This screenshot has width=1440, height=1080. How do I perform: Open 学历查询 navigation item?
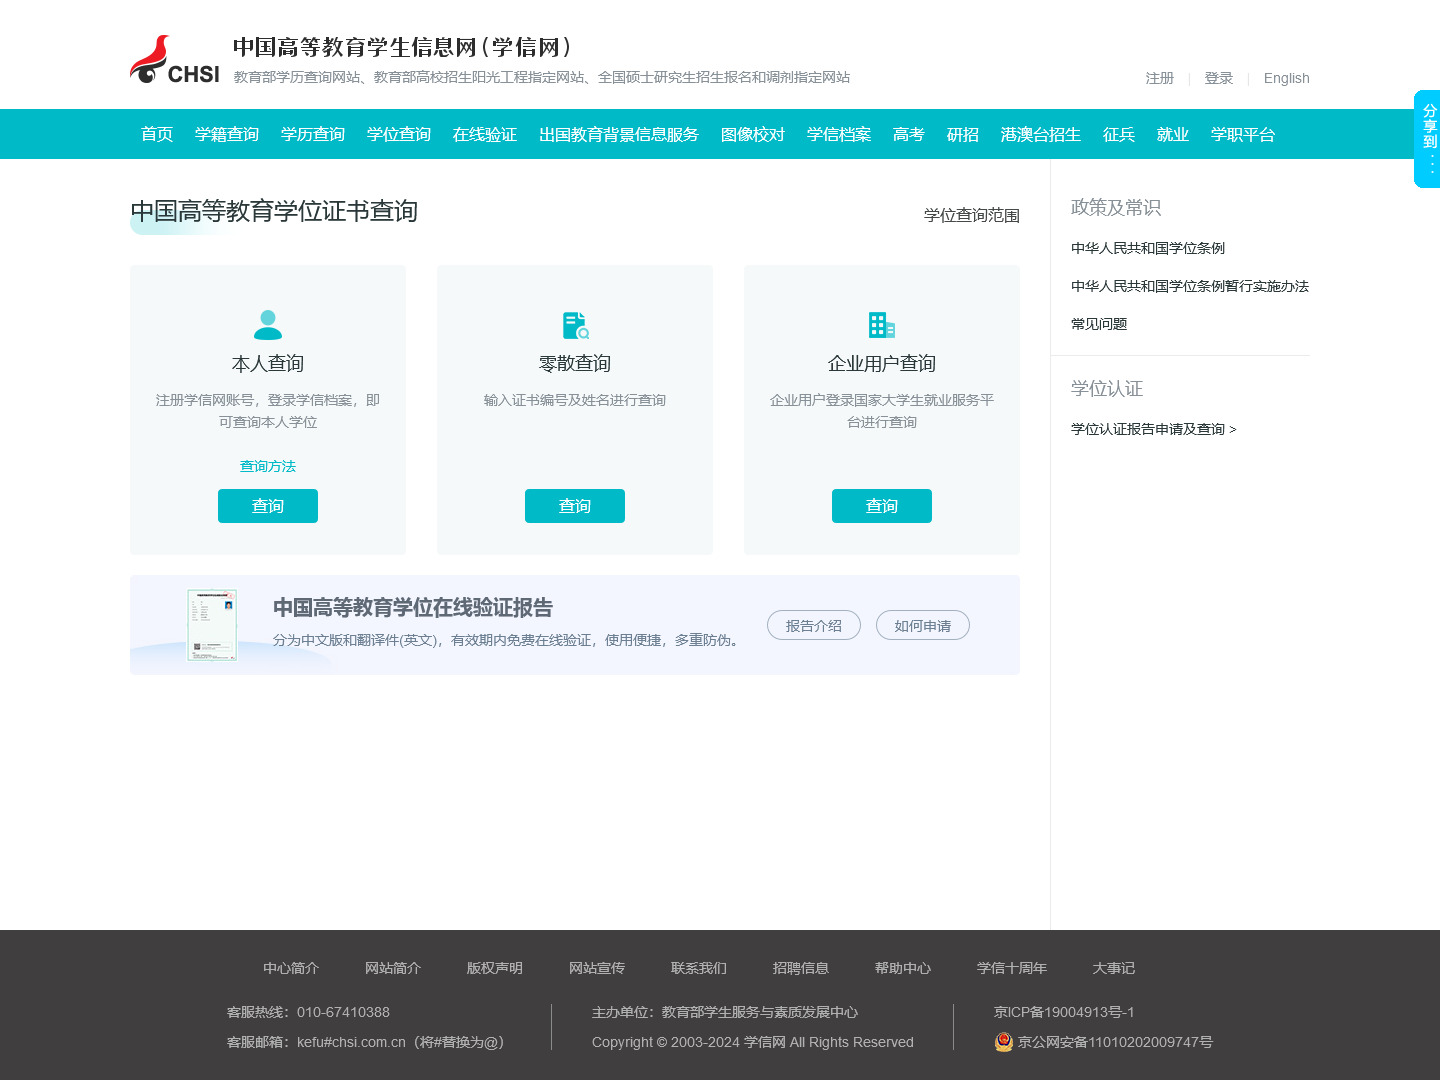pos(313,134)
